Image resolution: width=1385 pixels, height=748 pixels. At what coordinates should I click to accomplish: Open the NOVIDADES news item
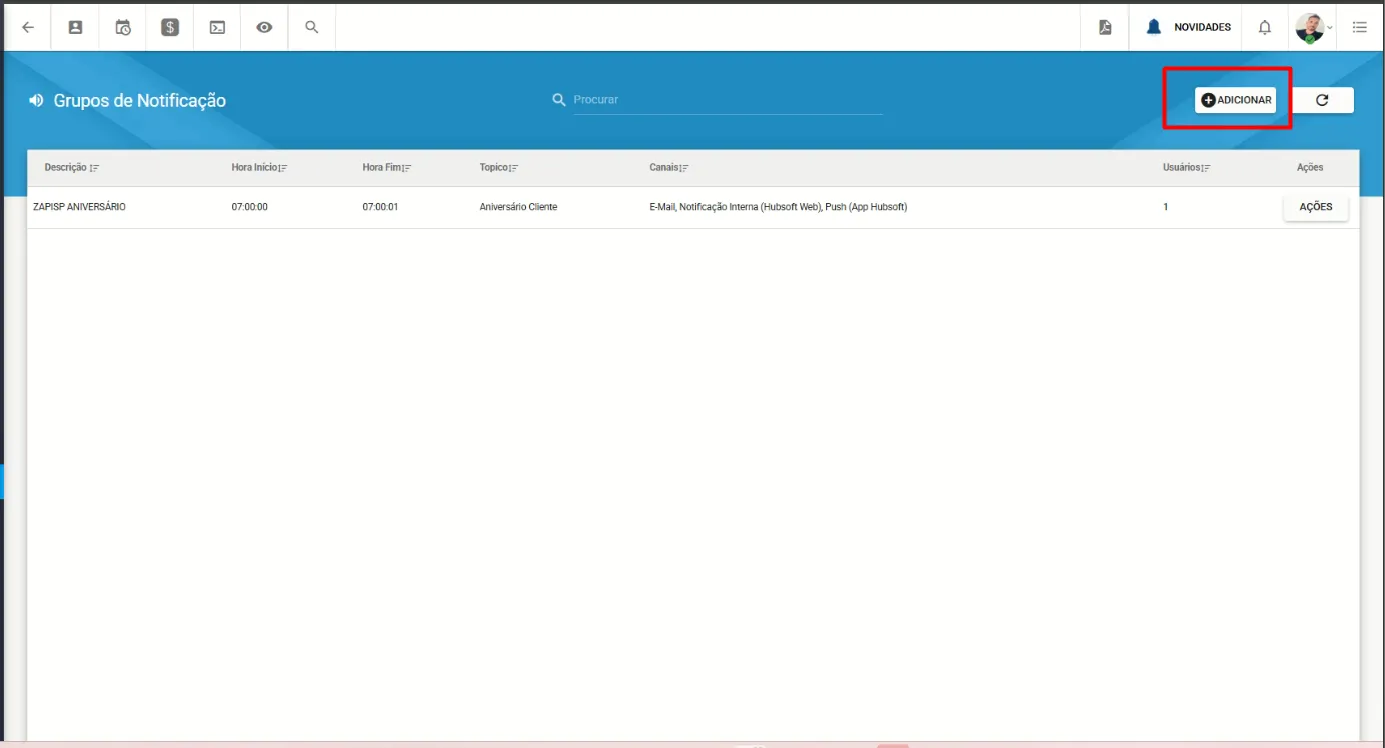[x=1188, y=28]
